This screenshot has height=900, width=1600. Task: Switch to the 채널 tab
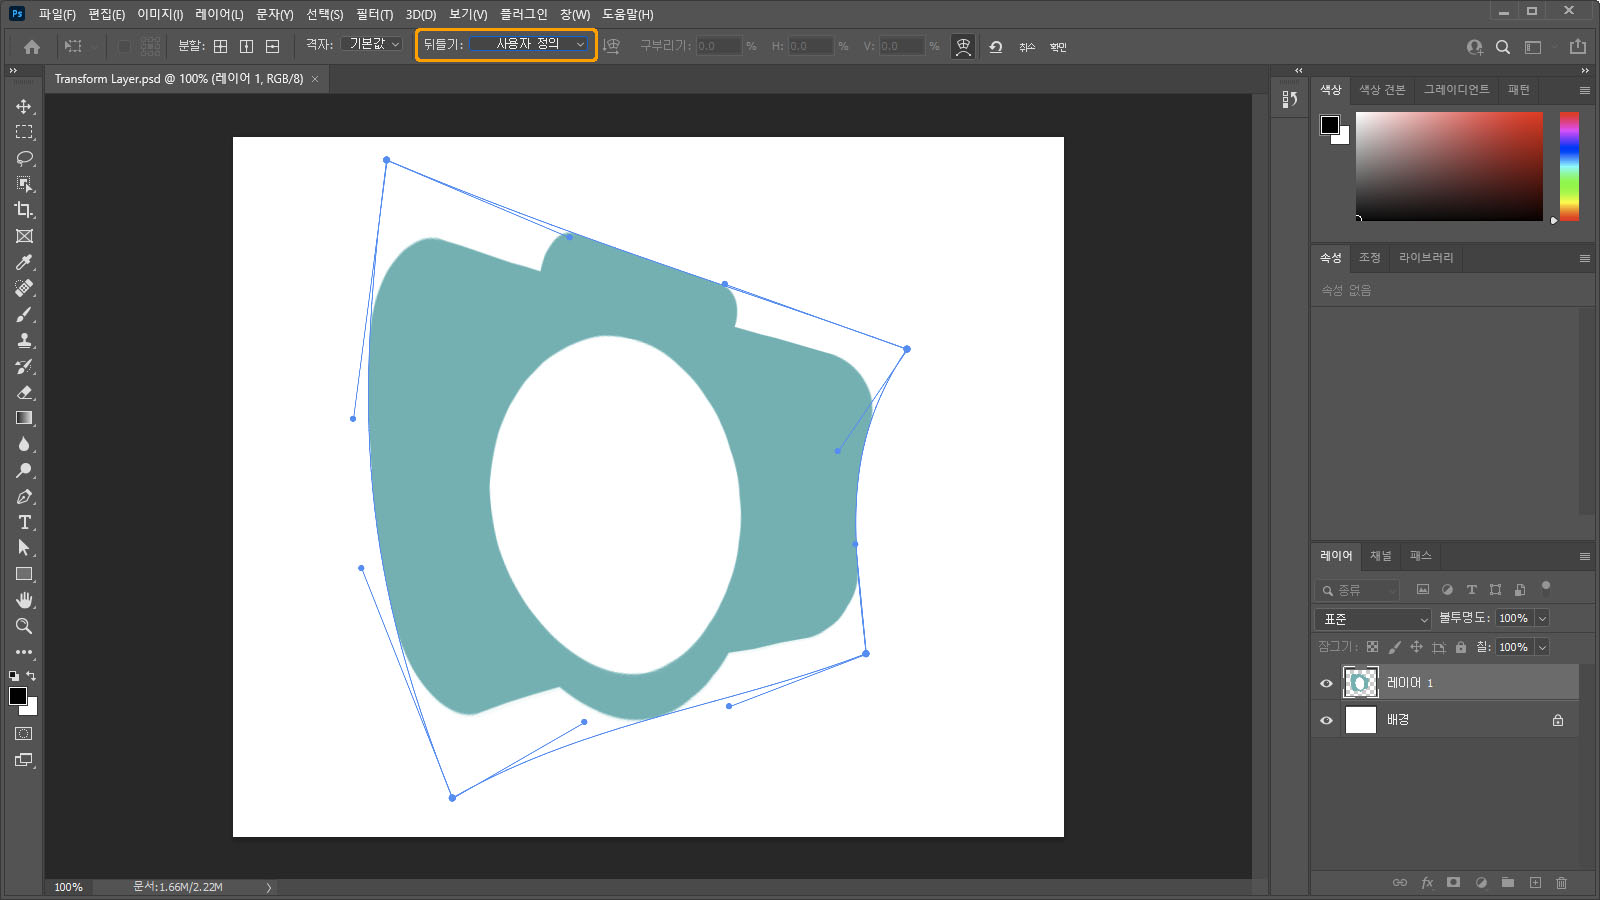click(1380, 556)
